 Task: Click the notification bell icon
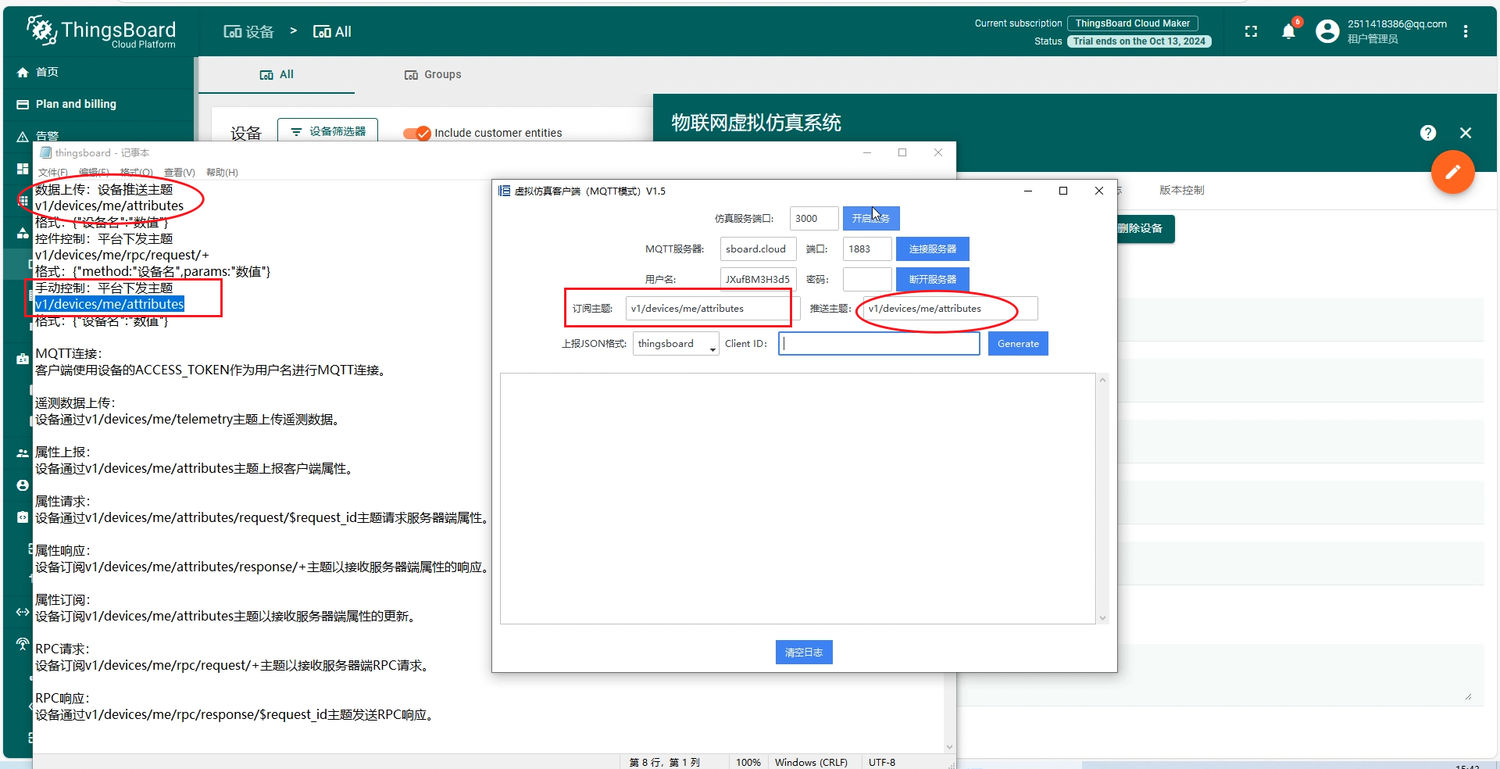click(x=1288, y=32)
